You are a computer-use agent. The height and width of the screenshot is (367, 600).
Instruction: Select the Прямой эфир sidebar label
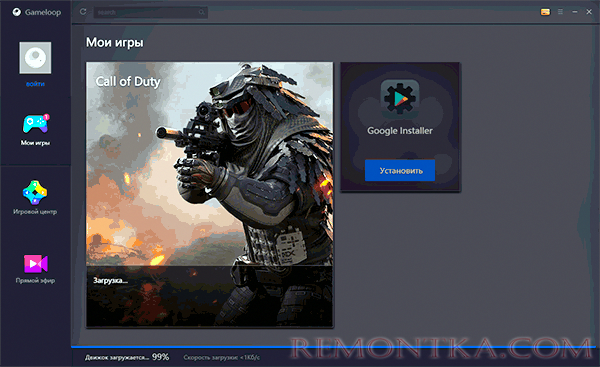tap(35, 281)
